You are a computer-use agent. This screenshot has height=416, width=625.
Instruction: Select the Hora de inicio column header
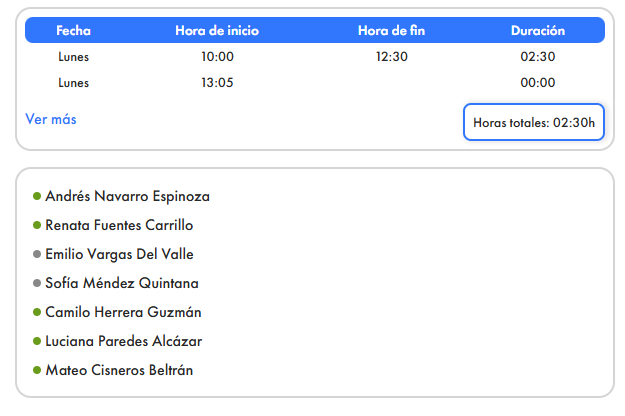click(217, 31)
